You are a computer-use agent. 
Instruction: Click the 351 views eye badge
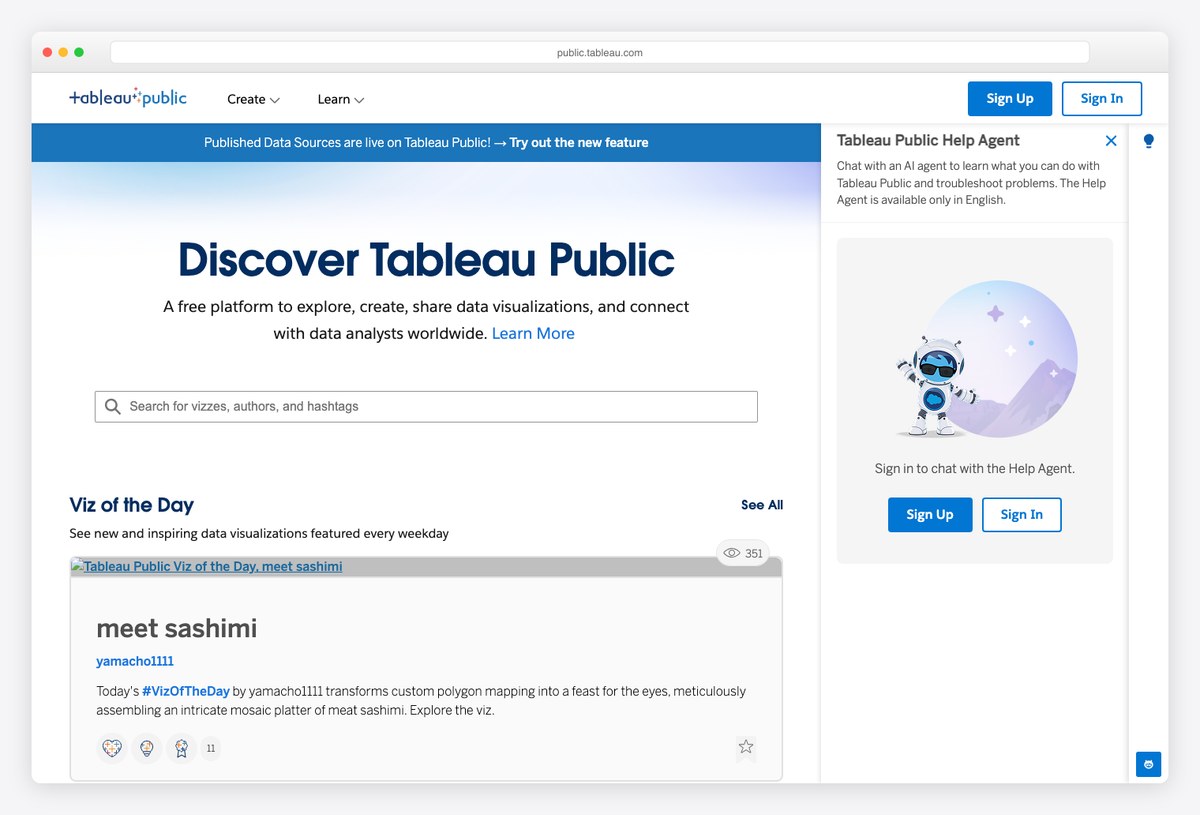click(x=743, y=553)
